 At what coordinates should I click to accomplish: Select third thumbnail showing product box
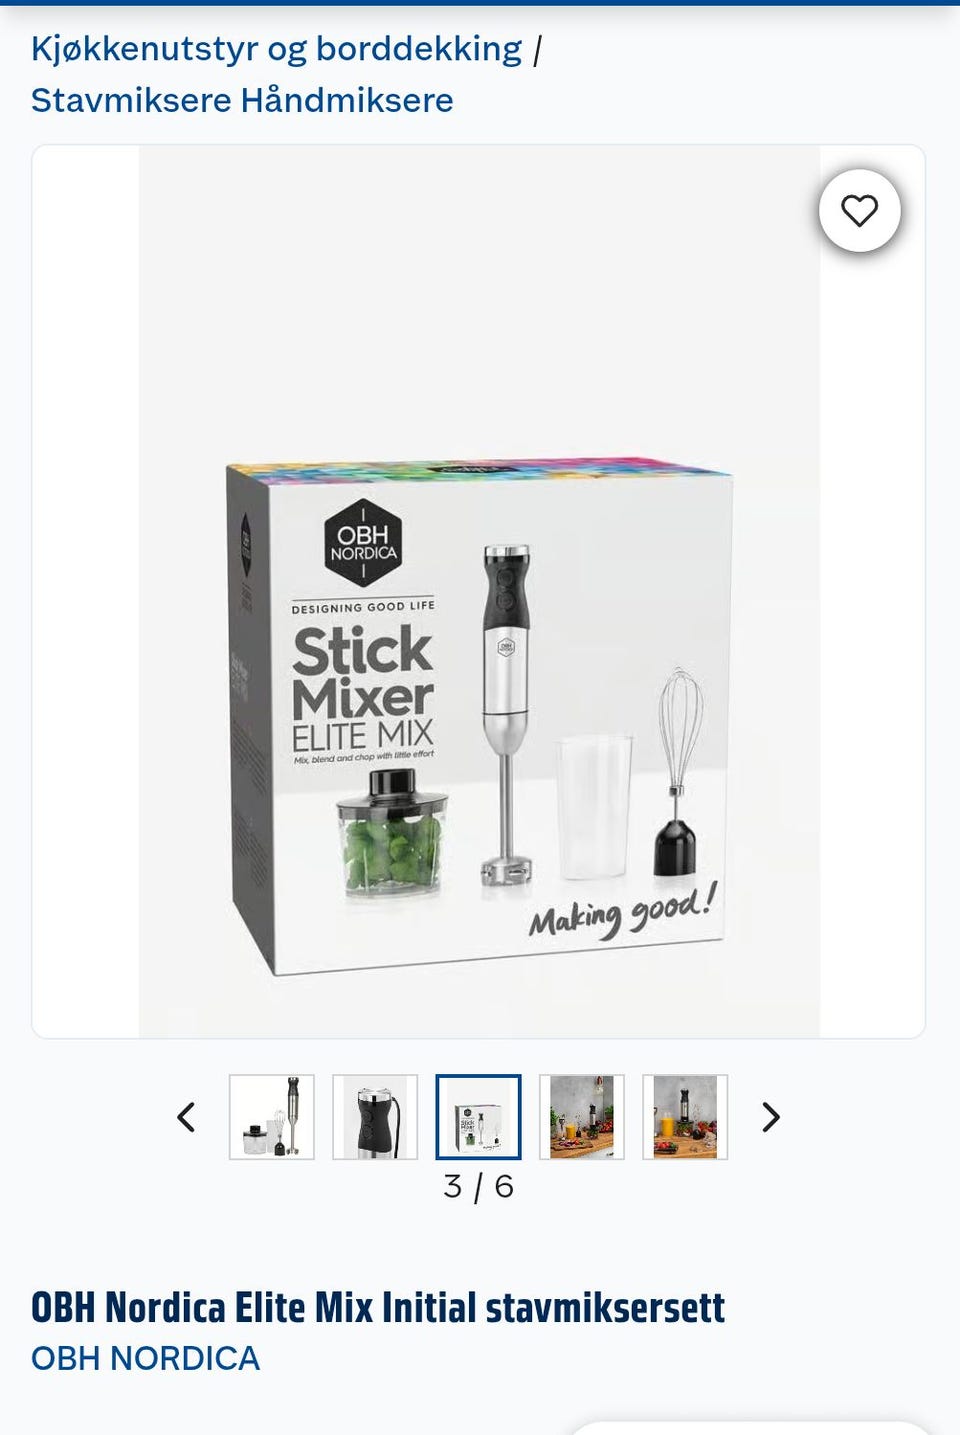point(478,1117)
